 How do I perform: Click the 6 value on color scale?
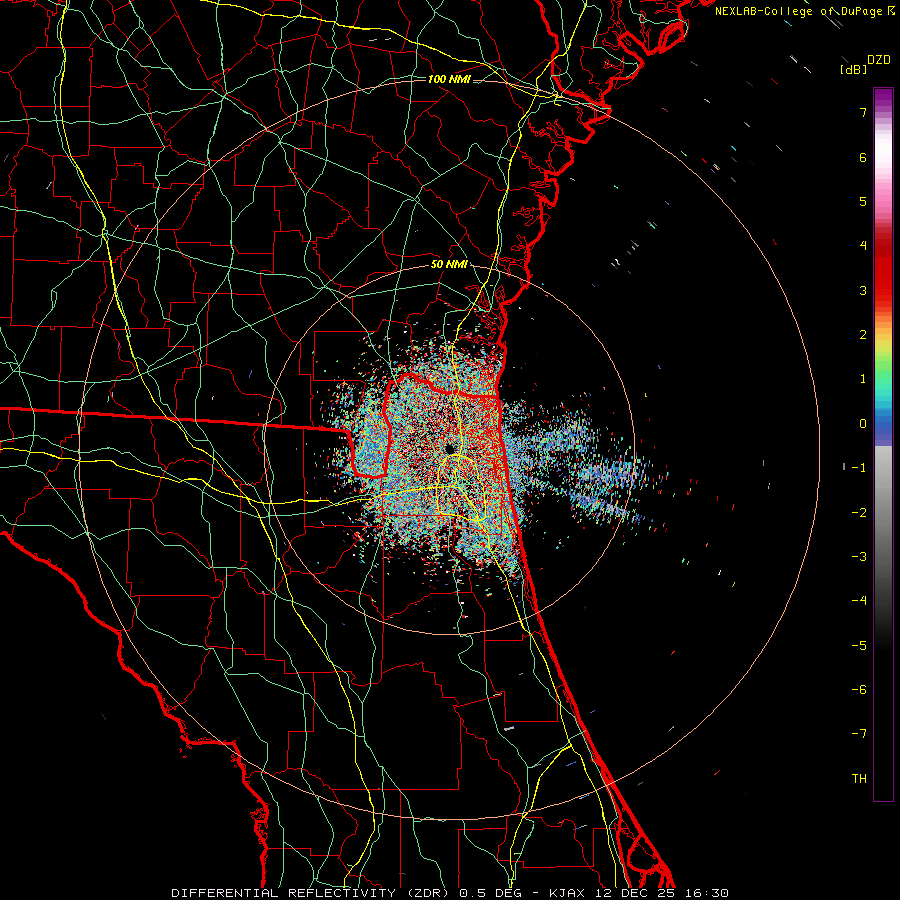[x=863, y=157]
